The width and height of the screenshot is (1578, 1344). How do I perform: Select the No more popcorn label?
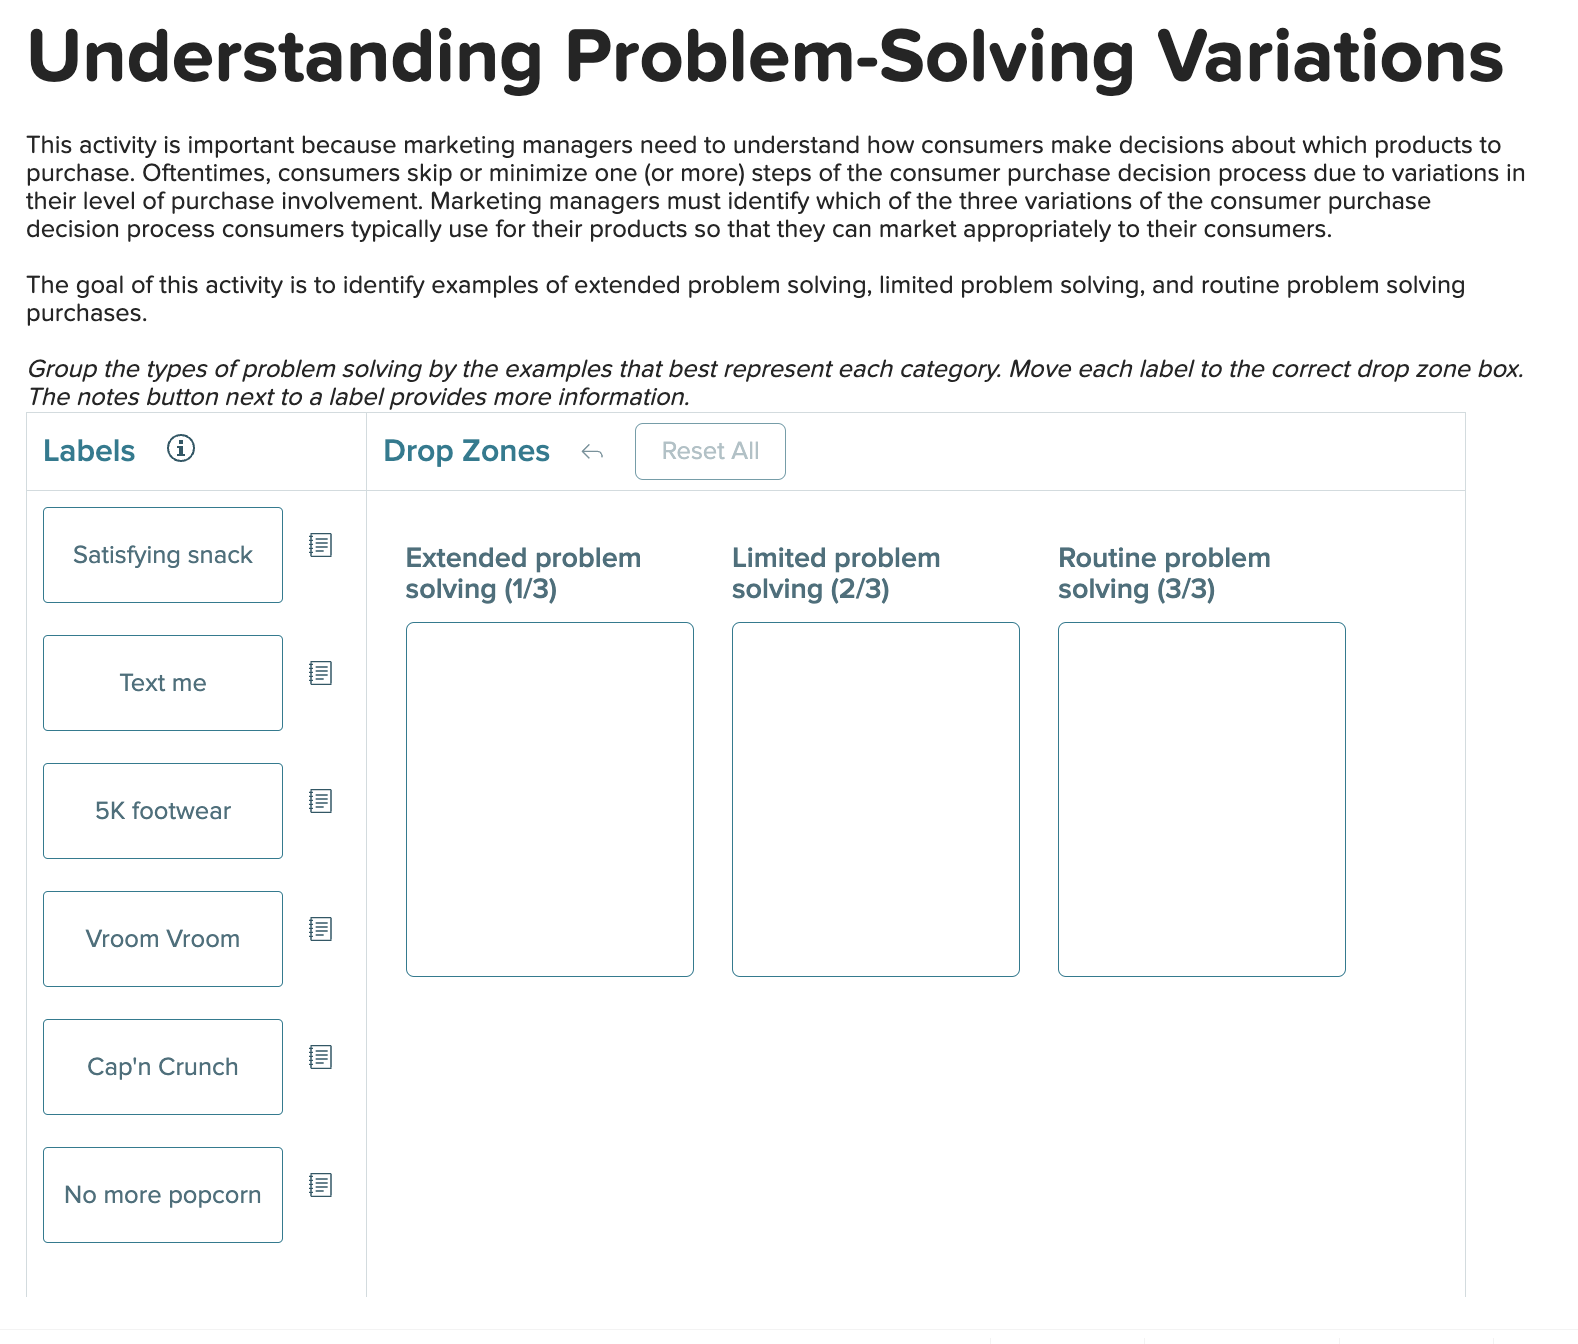pyautogui.click(x=162, y=1194)
